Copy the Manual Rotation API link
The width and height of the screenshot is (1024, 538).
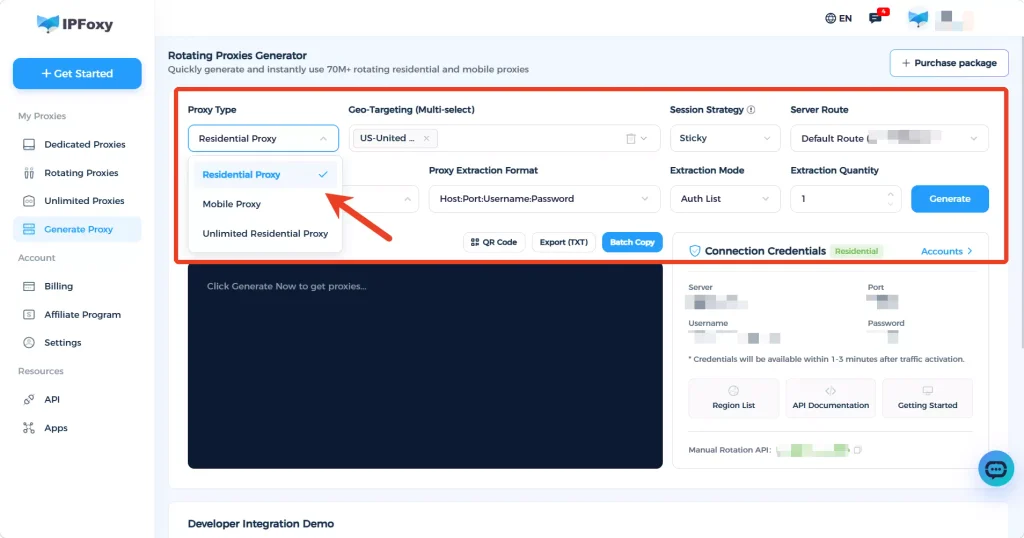[858, 450]
